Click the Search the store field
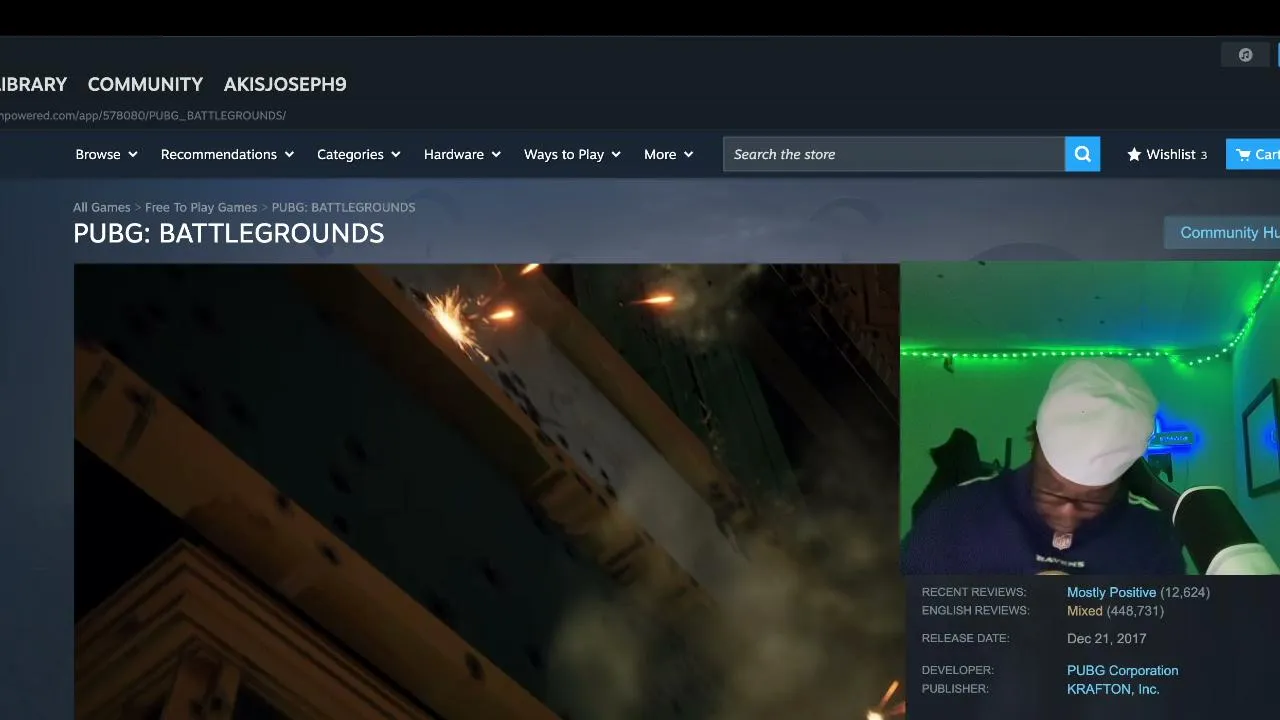 coord(894,154)
